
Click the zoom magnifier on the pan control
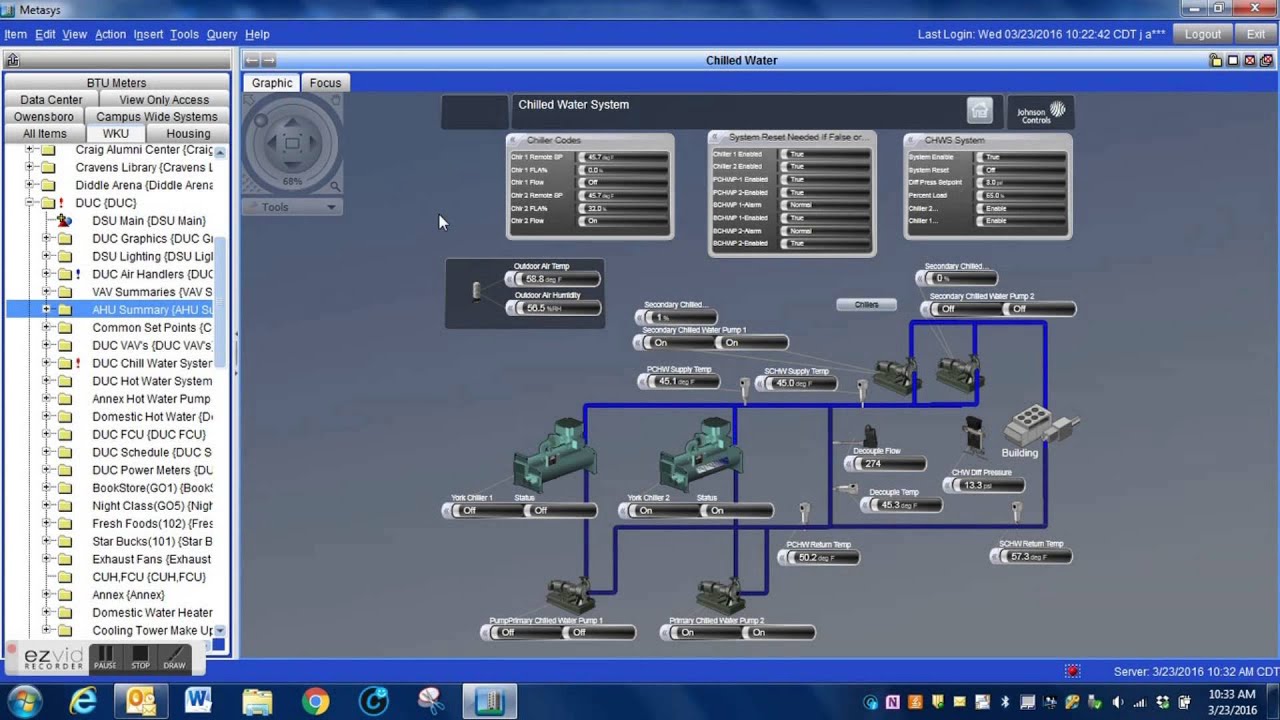334,186
